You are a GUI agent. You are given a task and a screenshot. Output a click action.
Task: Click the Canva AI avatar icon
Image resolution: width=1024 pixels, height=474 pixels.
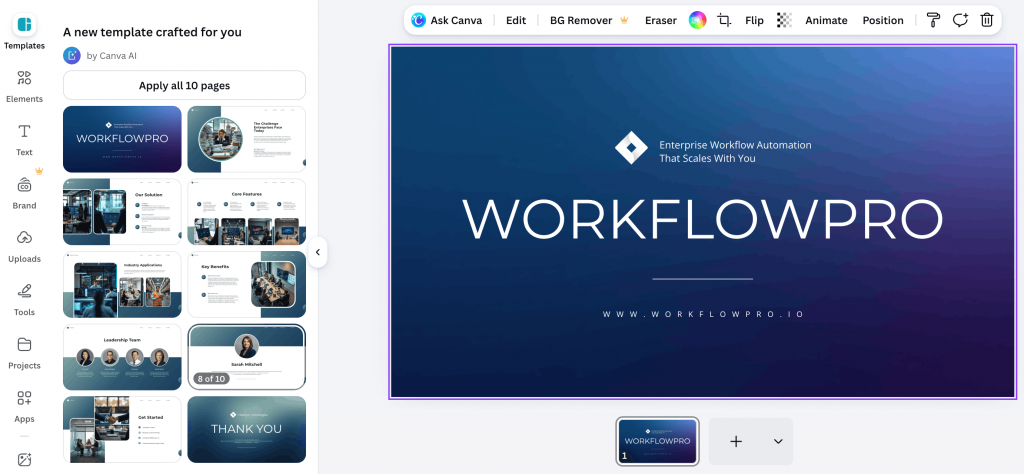pos(72,55)
